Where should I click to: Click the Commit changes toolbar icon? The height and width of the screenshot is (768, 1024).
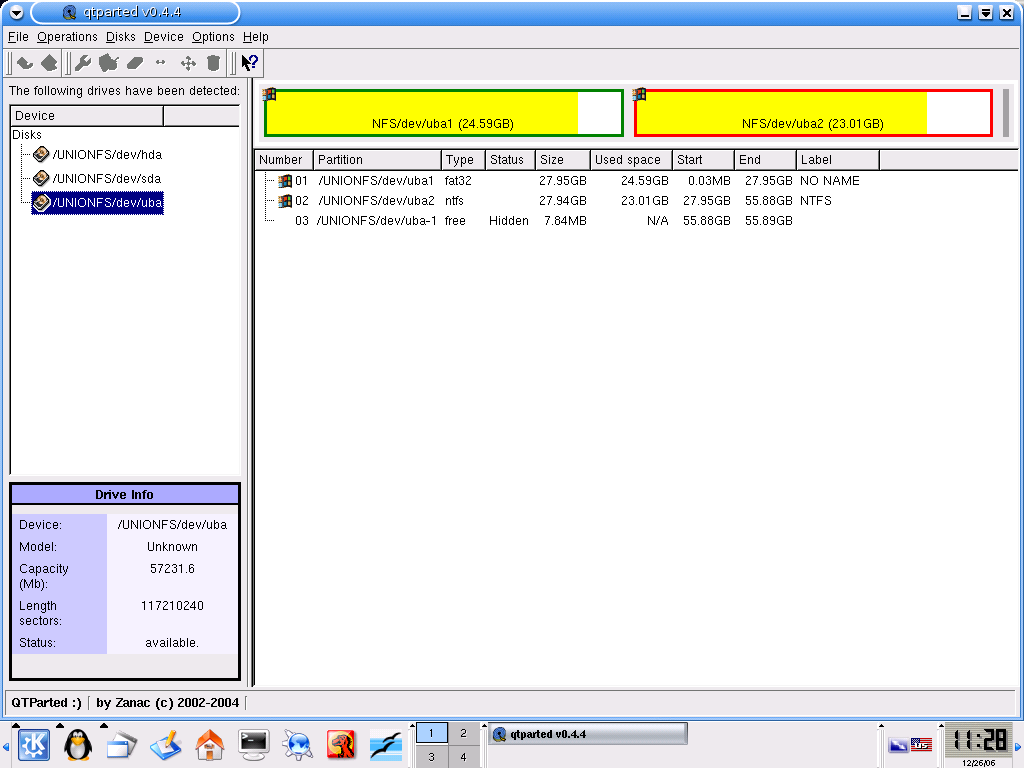coord(49,63)
